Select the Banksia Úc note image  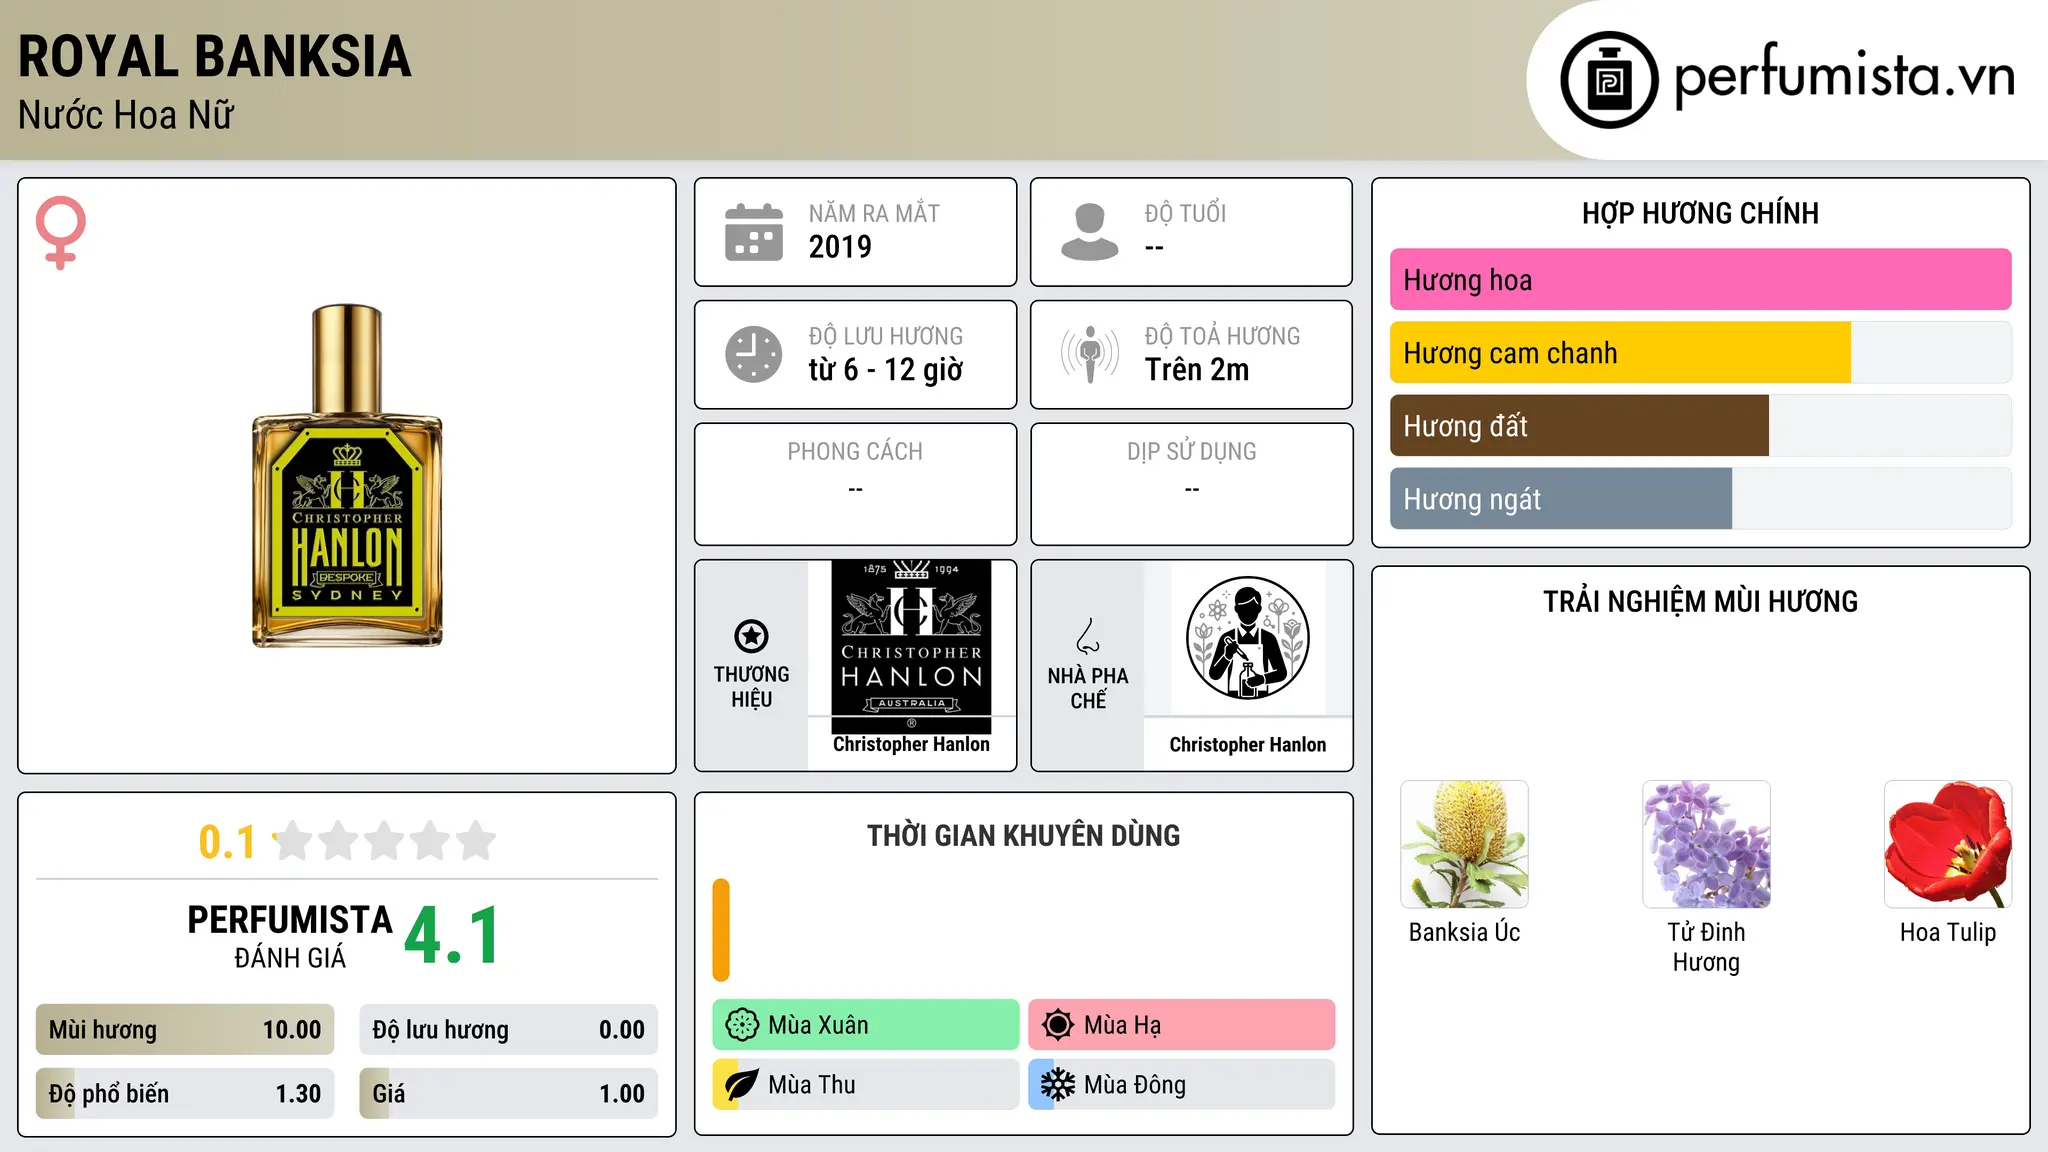(1464, 844)
